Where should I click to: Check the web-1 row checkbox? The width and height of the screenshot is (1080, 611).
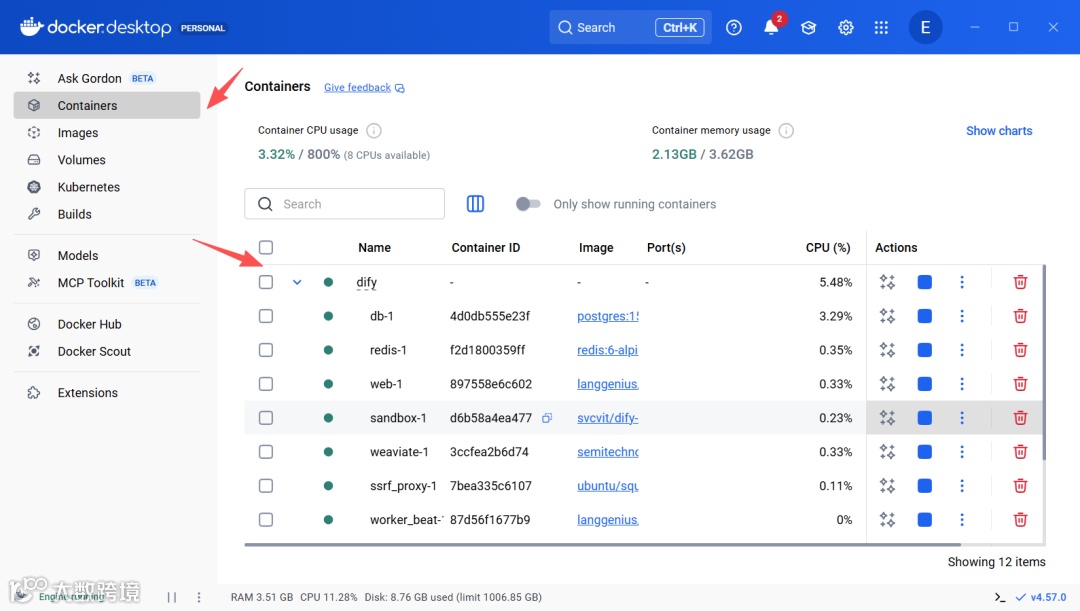pyautogui.click(x=266, y=384)
